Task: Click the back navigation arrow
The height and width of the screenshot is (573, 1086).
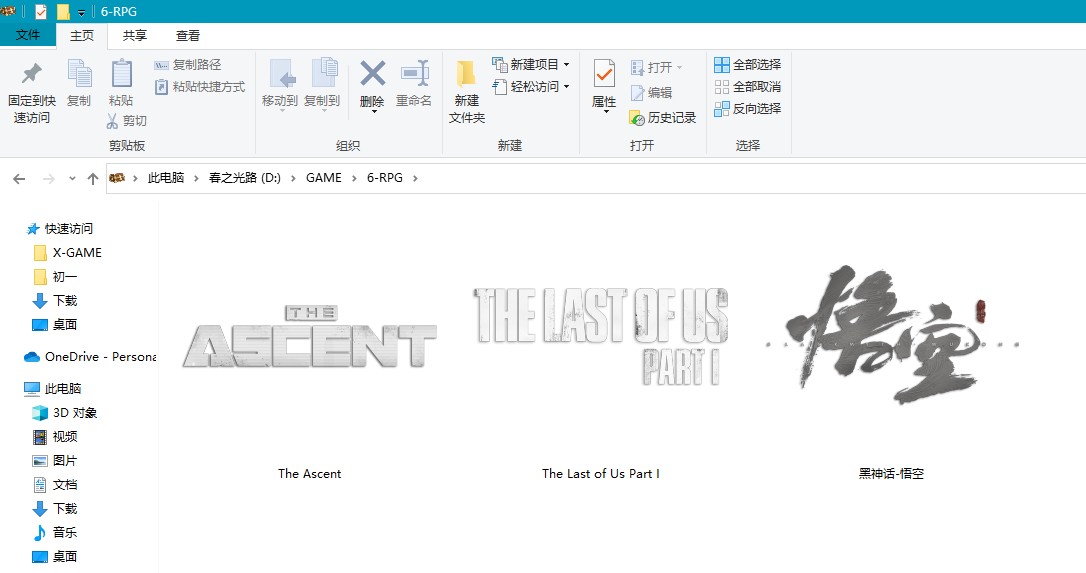Action: [19, 179]
